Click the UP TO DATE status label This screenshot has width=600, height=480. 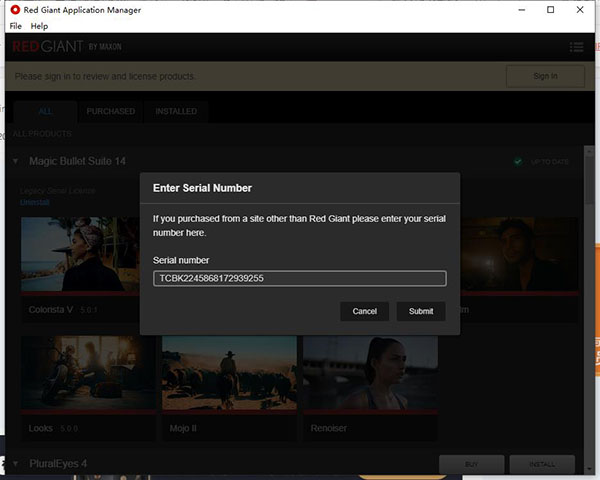(x=549, y=162)
